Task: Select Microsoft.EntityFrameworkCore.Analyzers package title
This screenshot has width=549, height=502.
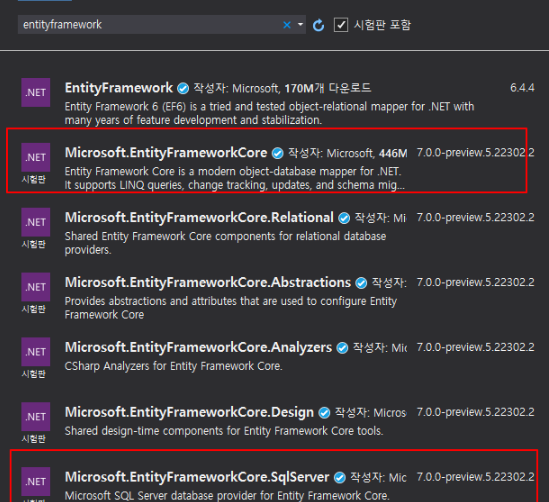Action: click(198, 347)
